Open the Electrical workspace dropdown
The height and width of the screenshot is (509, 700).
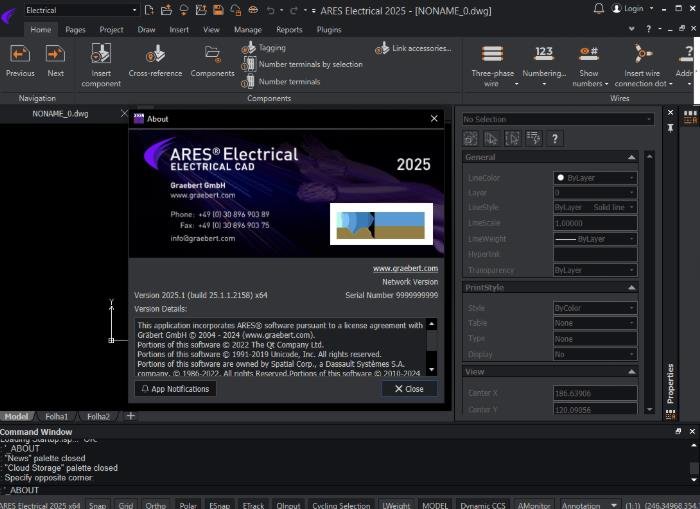[x=80, y=10]
